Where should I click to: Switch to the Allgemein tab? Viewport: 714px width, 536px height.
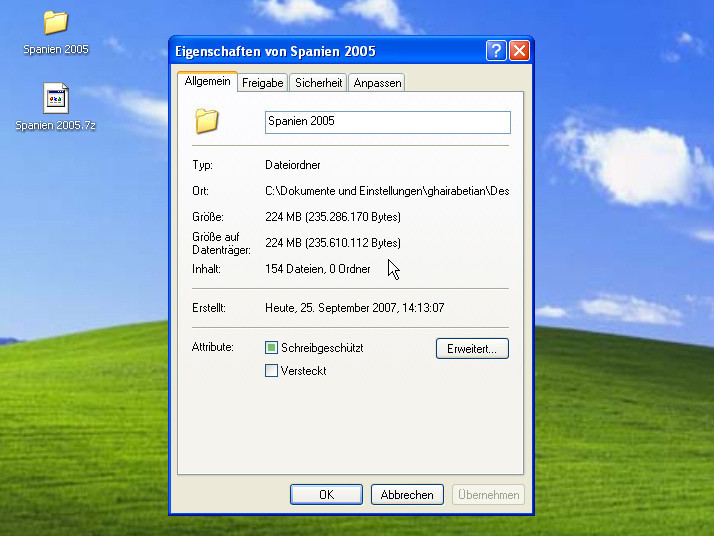click(207, 82)
